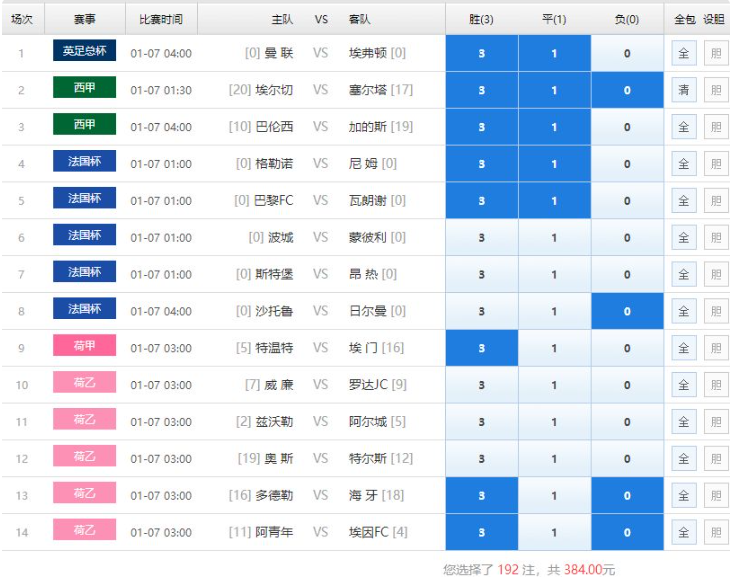Select win (3) for match 6 波城
This screenshot has width=735, height=586.
click(481, 238)
